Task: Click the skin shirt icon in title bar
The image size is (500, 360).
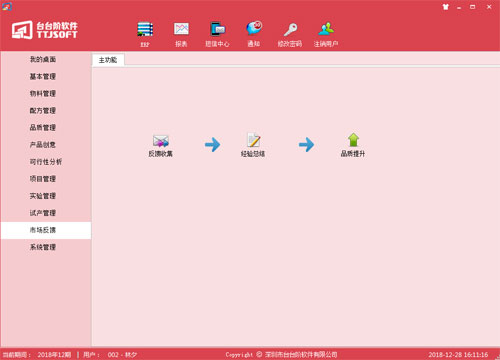Action: click(446, 7)
